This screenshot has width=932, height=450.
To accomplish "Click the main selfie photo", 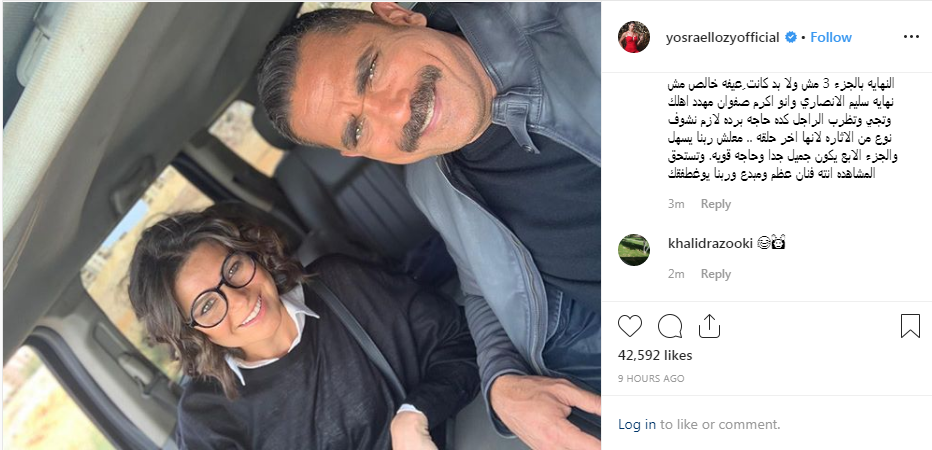I will pyautogui.click(x=301, y=226).
